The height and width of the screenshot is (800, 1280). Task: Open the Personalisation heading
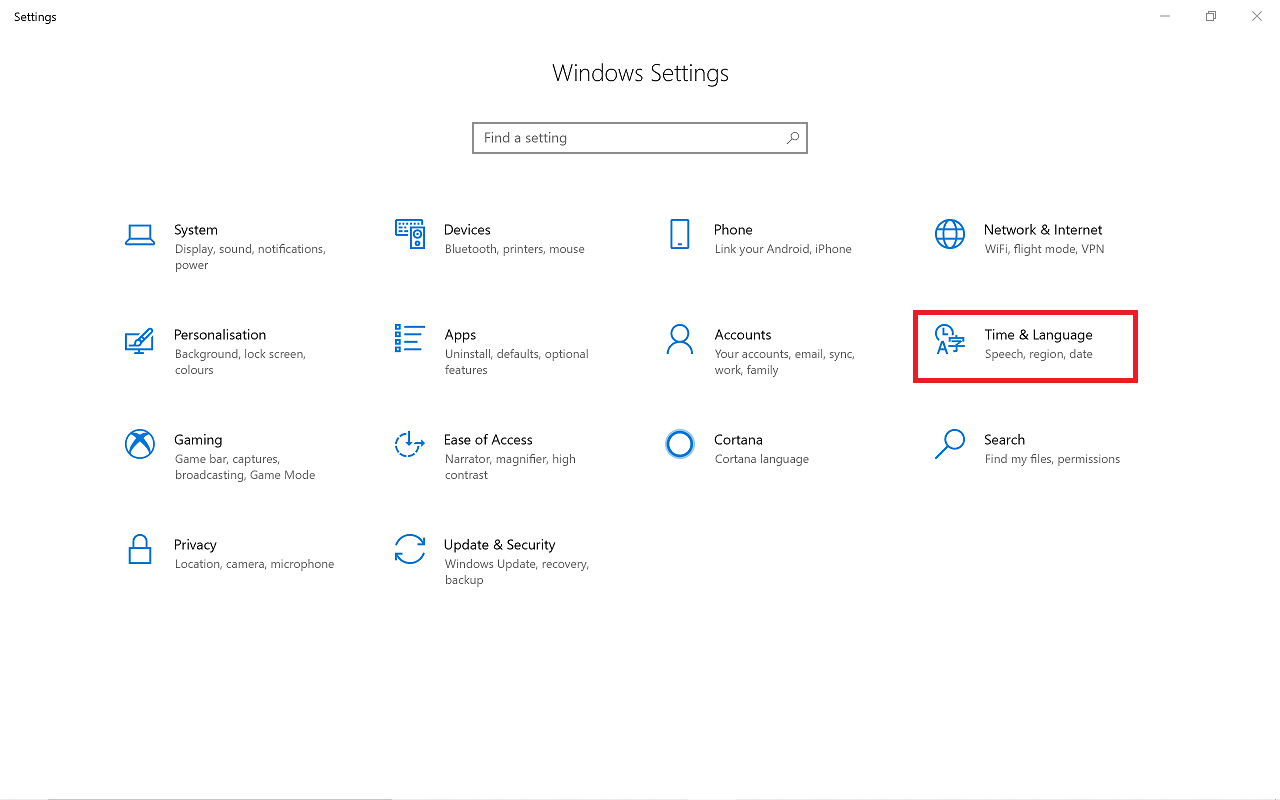(x=220, y=335)
